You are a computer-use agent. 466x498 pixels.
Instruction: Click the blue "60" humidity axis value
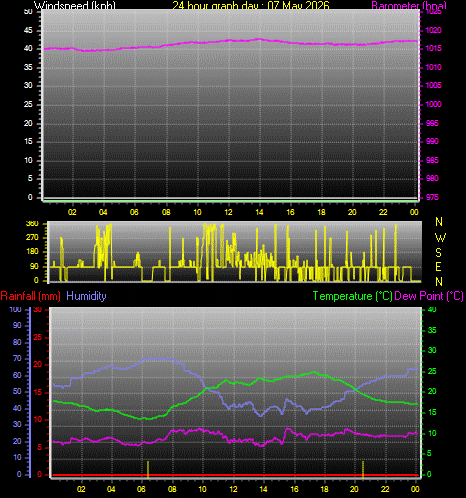[x=17, y=375]
